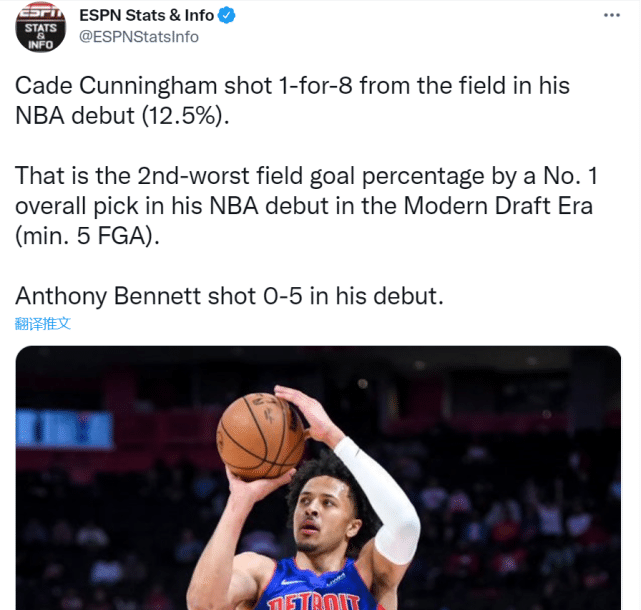Open the @ESPNStatsInfo handle

tap(138, 37)
